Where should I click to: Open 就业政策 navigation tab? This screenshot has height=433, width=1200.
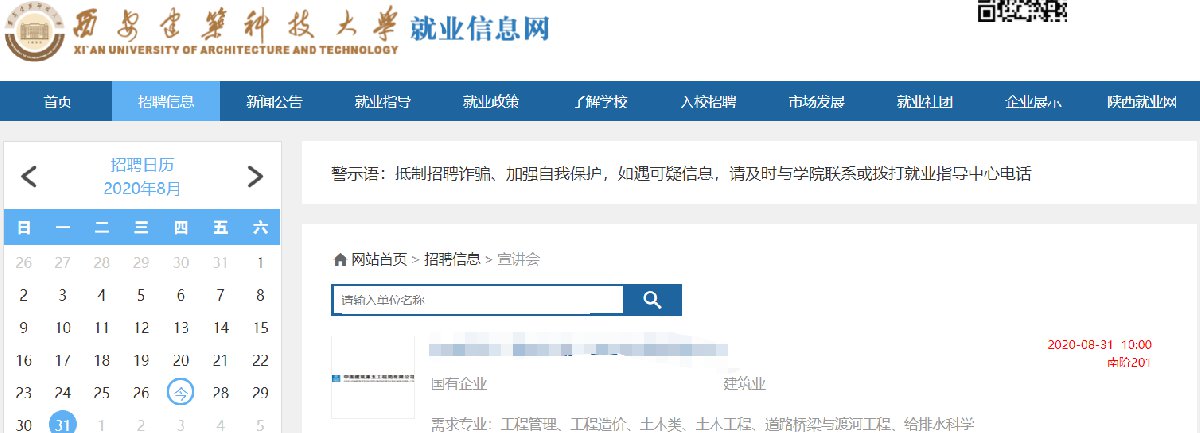point(490,102)
